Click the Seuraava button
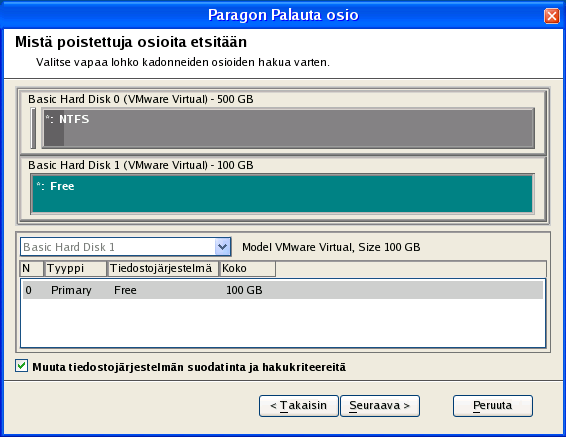The image size is (566, 437). 380,406
